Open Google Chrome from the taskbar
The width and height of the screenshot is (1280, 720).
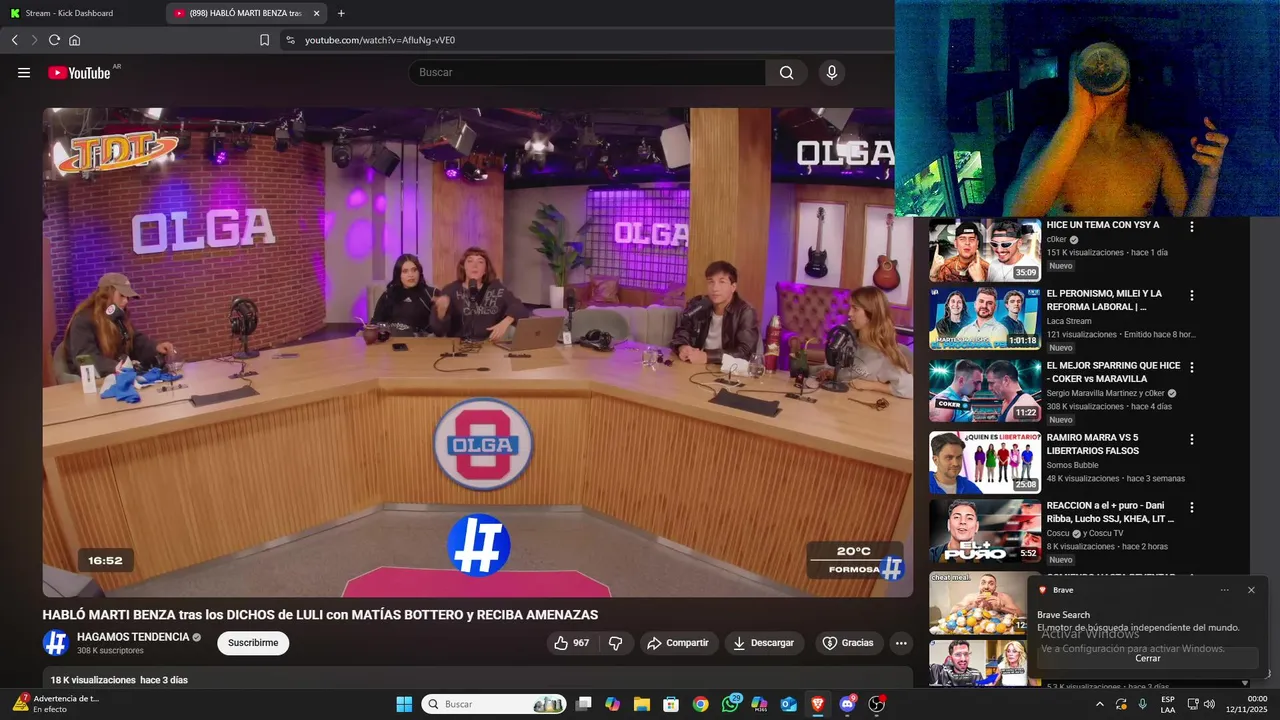[701, 704]
